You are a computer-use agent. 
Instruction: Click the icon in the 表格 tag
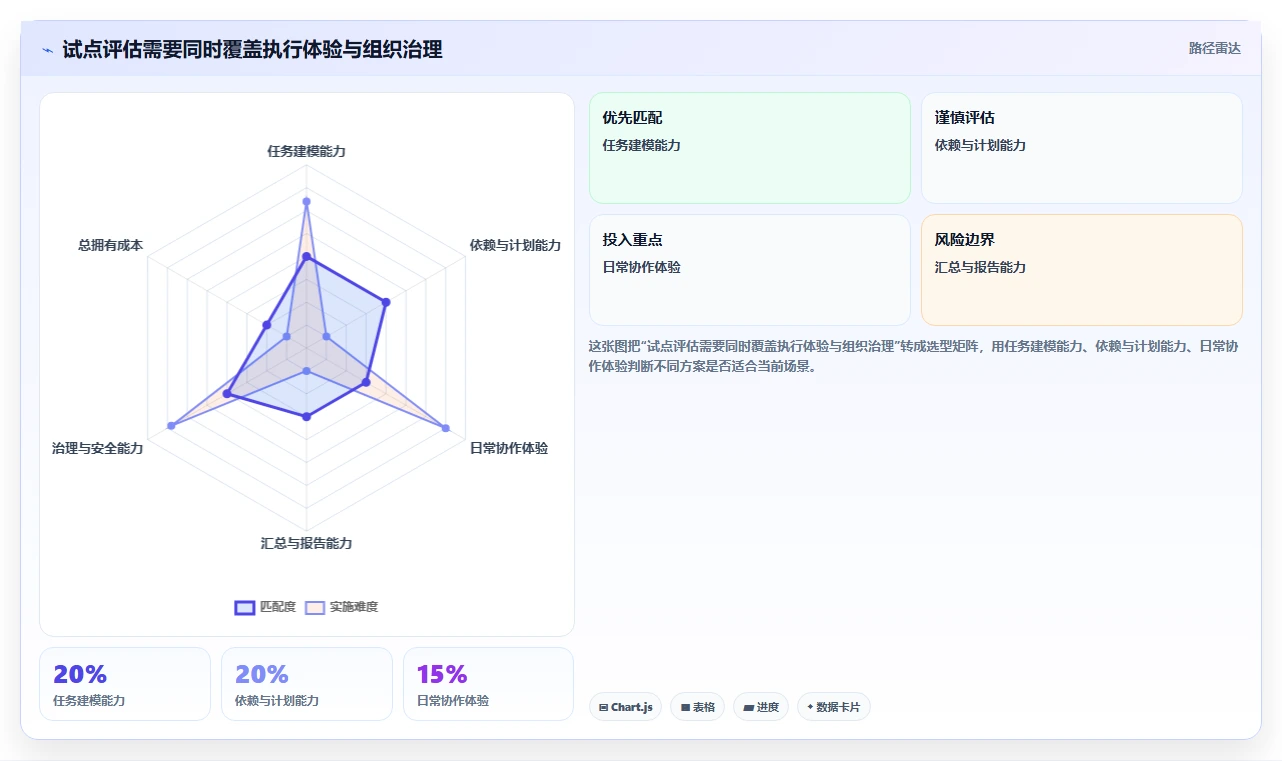[685, 707]
